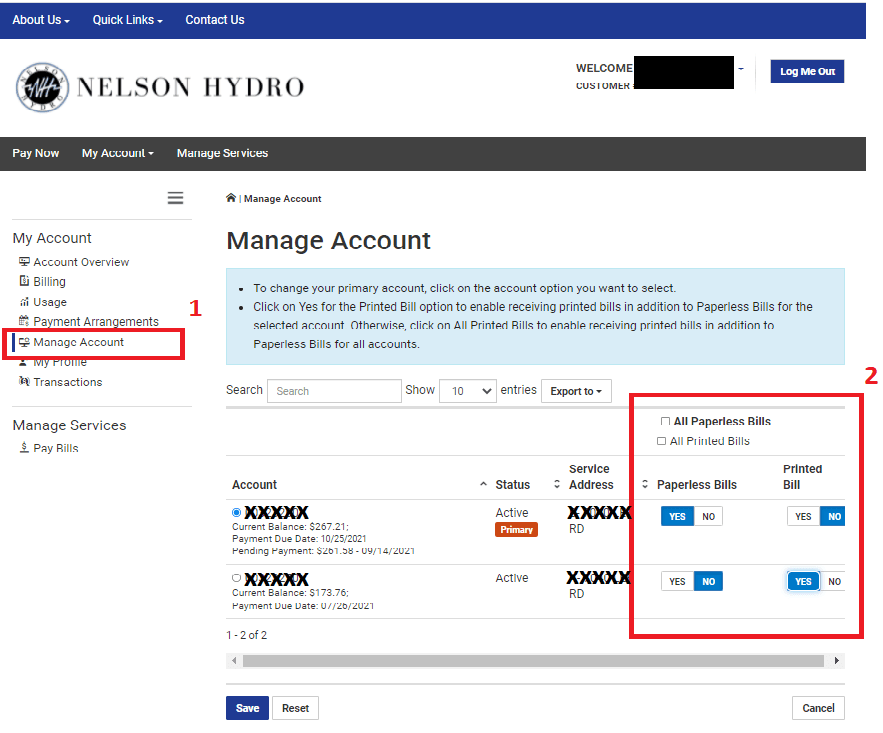
Task: Open the Pay Now tab
Action: (36, 153)
